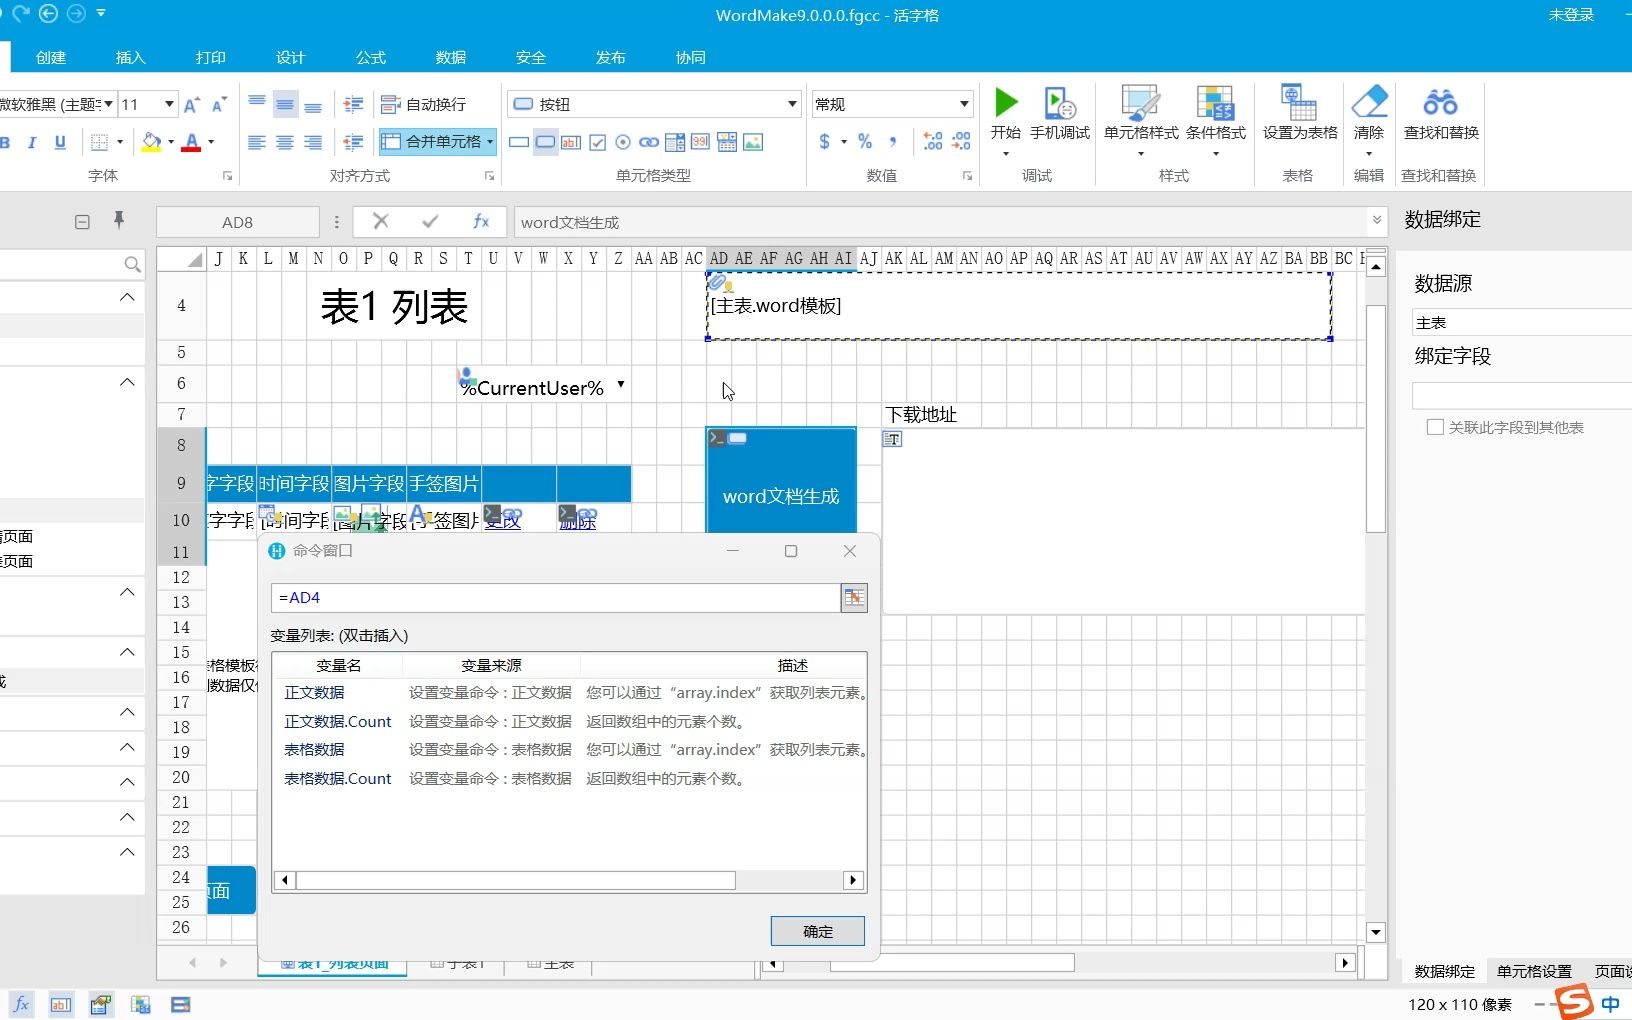
Task: Align text left
Action: click(x=257, y=142)
